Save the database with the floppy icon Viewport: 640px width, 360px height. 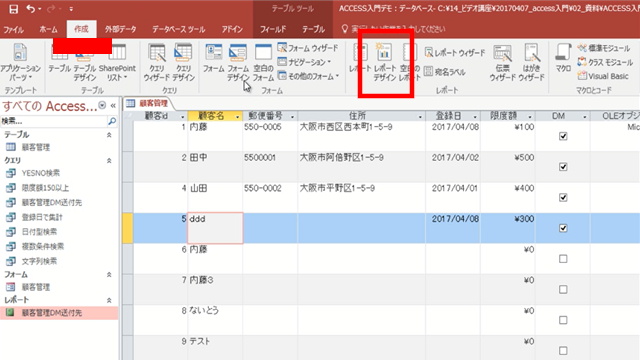click(13, 9)
